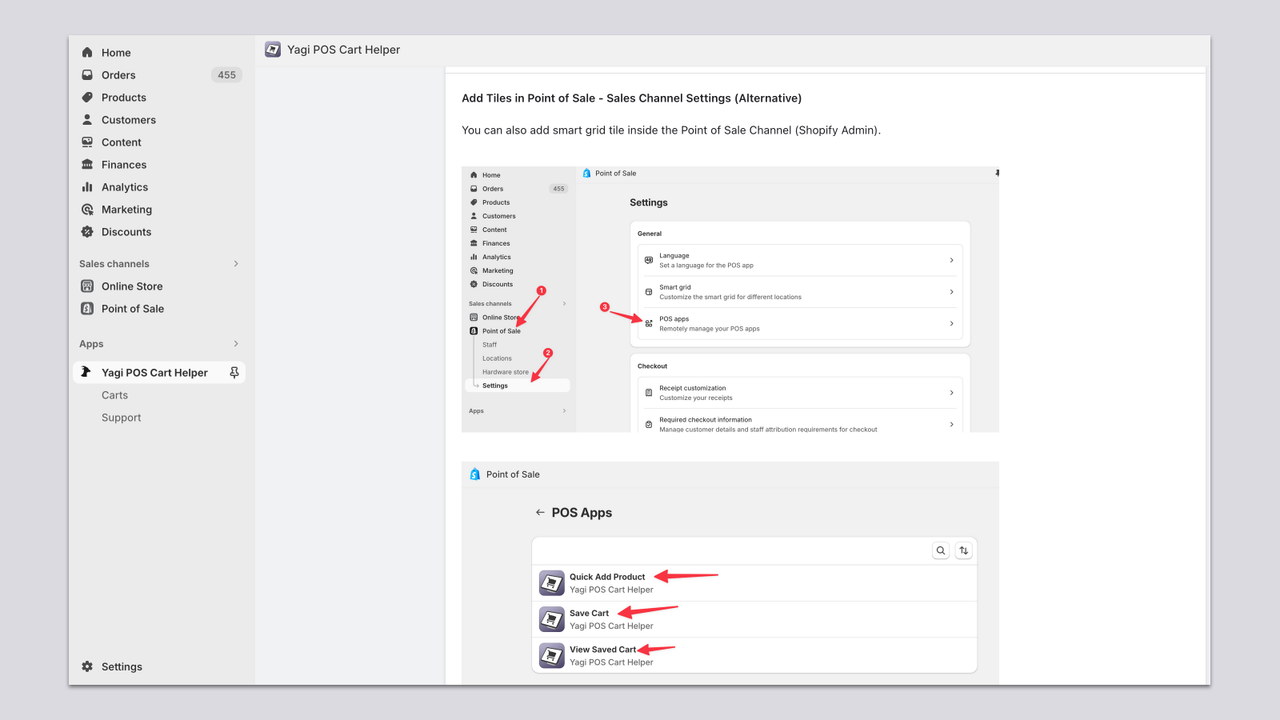Image resolution: width=1280 pixels, height=720 pixels.
Task: Click the Marketing target icon
Action: pos(87,210)
